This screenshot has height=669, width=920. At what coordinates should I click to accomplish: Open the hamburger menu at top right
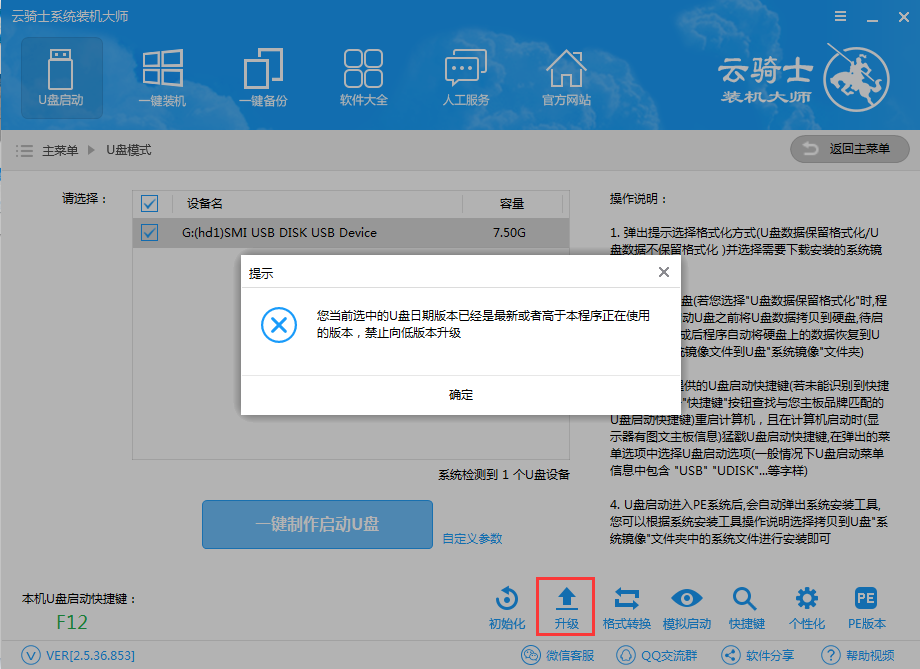[x=838, y=15]
